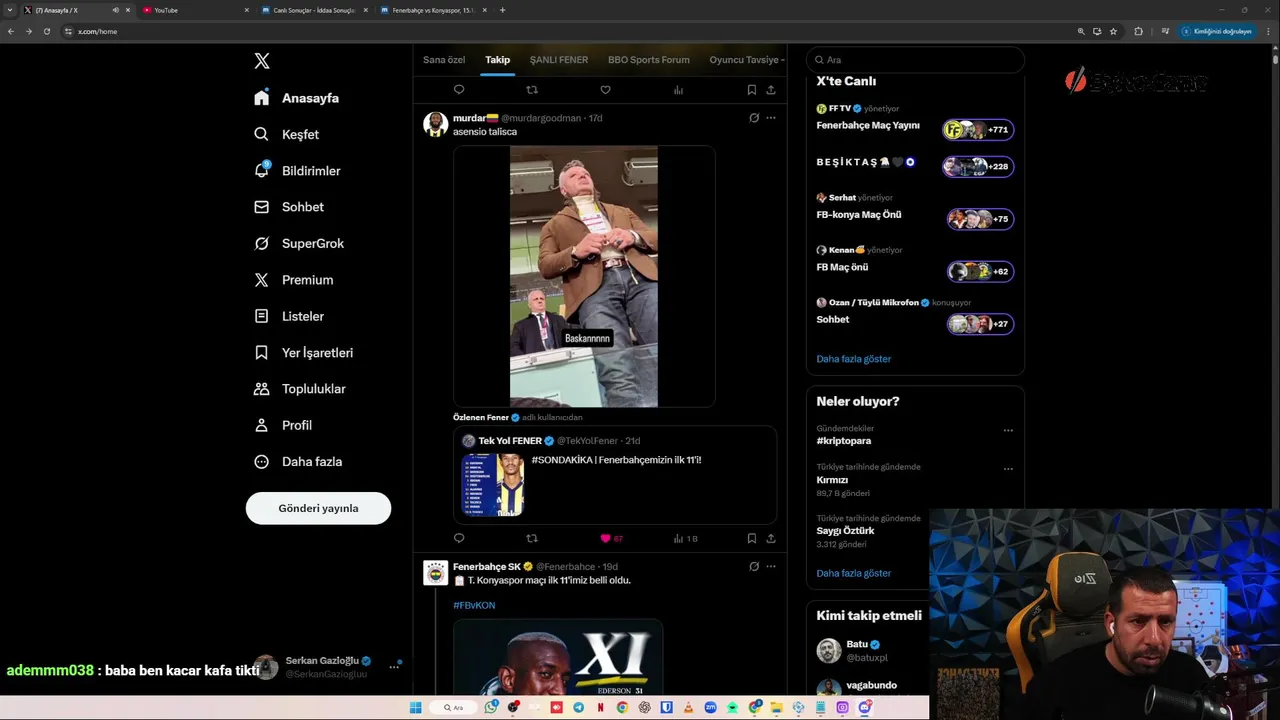
Task: Open Fenerbahçe SK profile avatar
Action: pos(435,573)
